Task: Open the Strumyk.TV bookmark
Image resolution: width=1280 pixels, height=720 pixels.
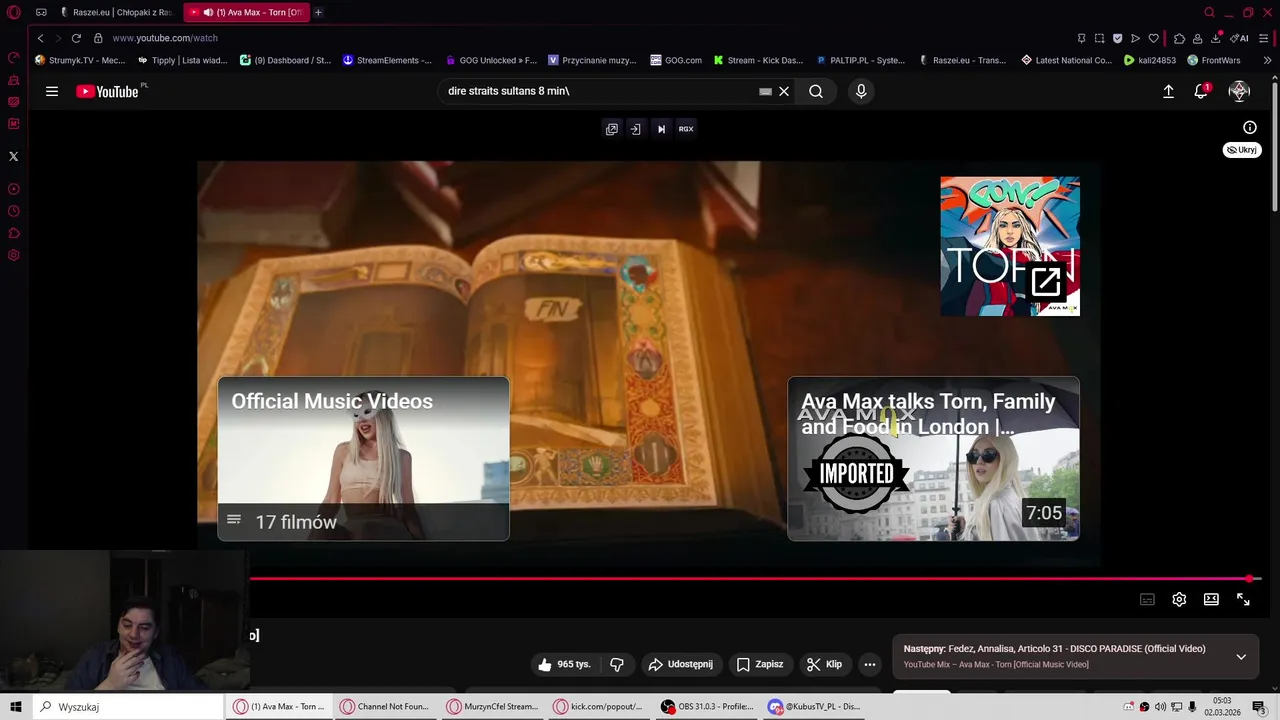Action: tap(79, 60)
